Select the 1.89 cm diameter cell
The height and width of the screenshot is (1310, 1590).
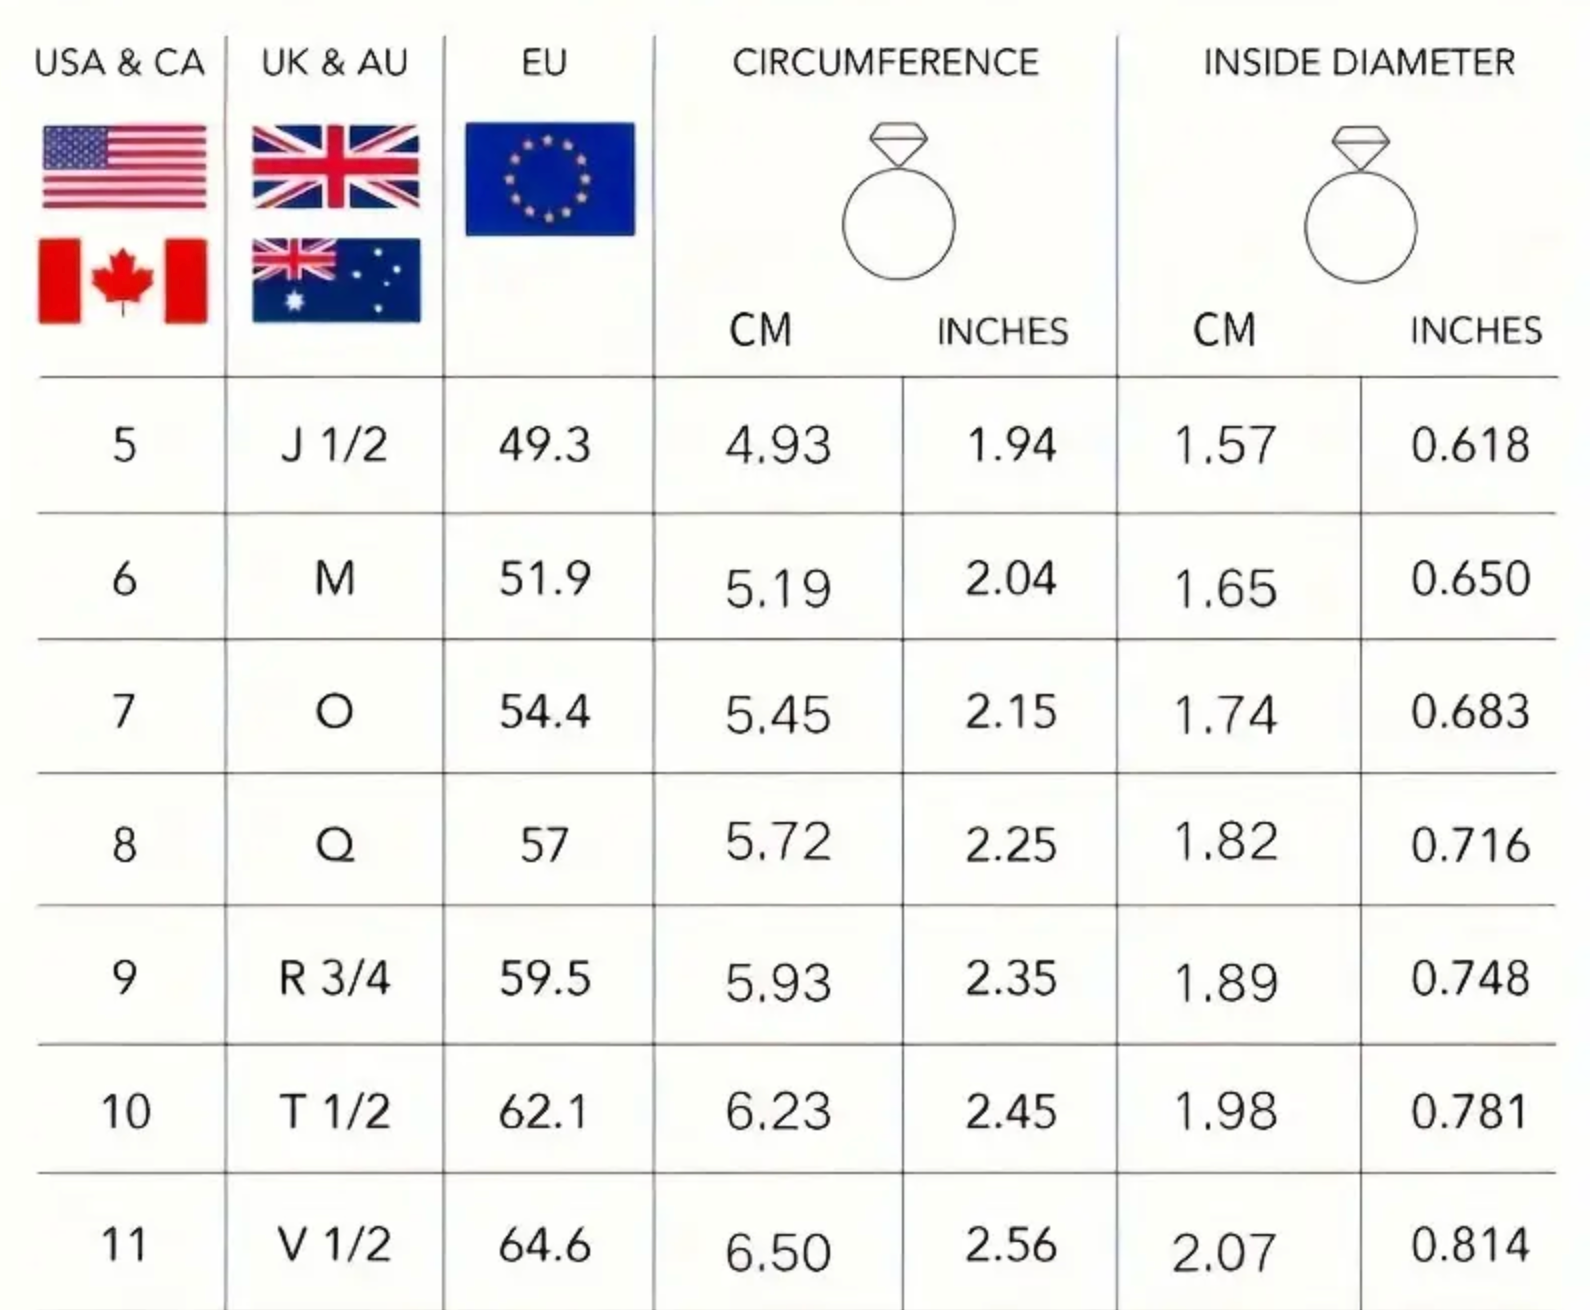coord(1226,982)
